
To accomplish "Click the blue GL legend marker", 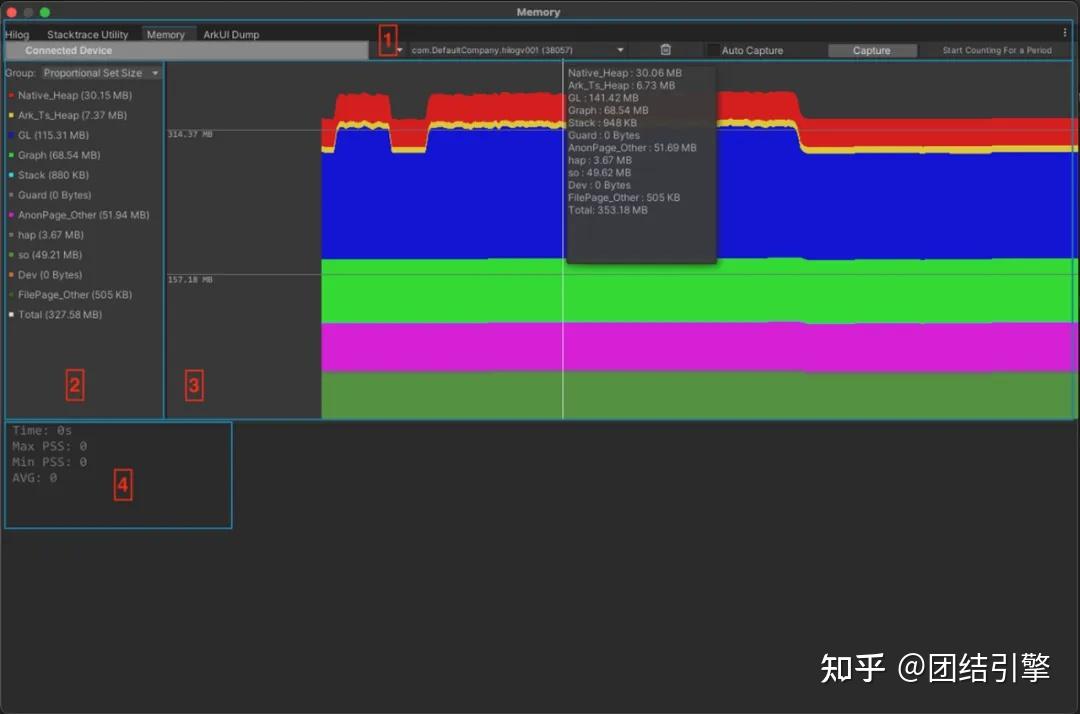I will (x=12, y=135).
